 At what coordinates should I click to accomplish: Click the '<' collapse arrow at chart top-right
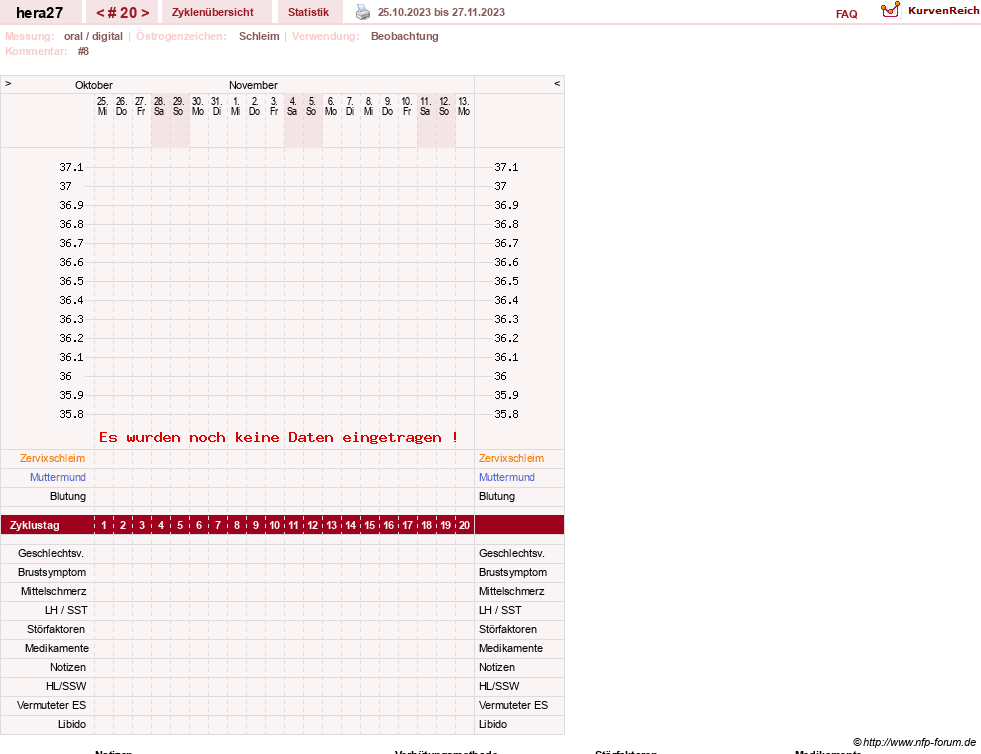click(x=557, y=83)
